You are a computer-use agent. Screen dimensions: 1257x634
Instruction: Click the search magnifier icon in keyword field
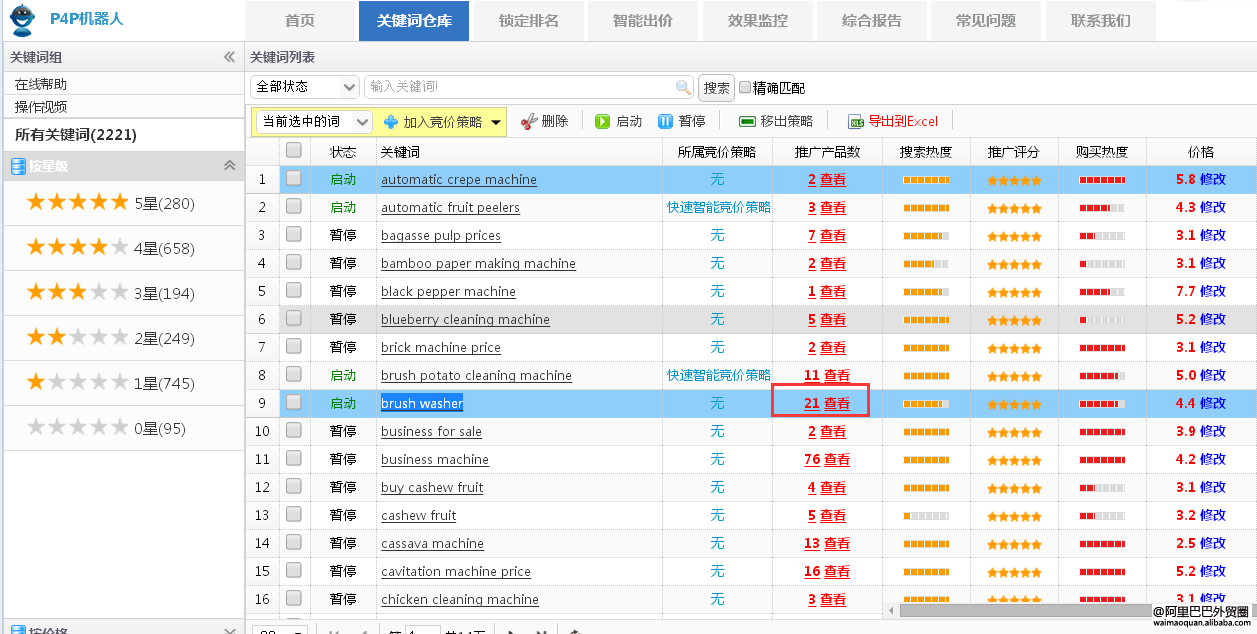(x=683, y=87)
